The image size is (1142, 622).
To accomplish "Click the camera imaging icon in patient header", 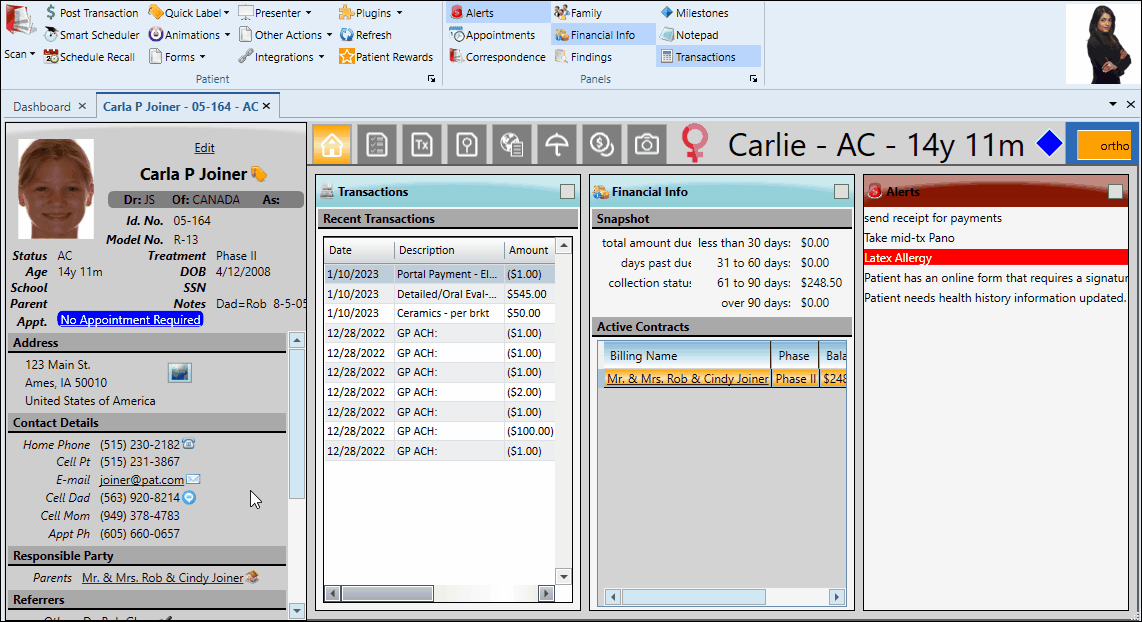I will tap(646, 144).
